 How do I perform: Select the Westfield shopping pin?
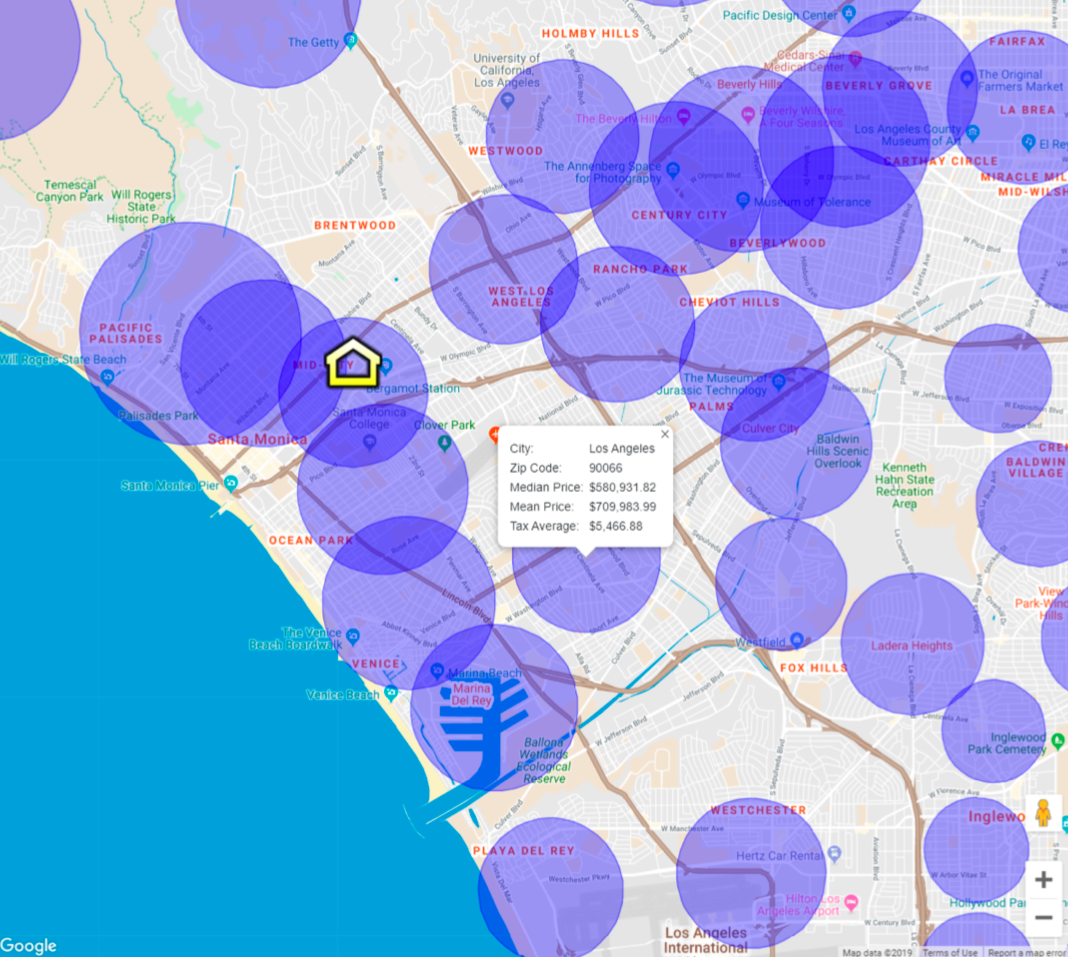tap(797, 639)
